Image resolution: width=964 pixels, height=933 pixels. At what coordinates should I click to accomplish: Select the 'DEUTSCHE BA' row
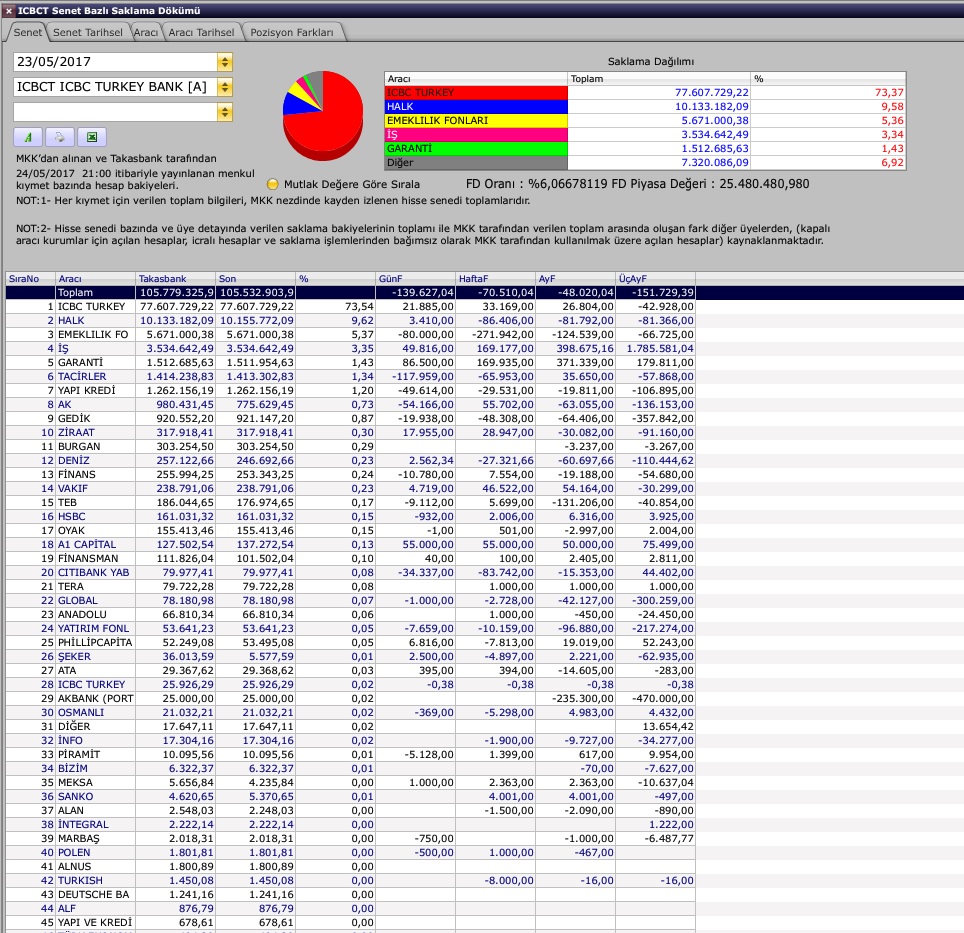(350, 895)
